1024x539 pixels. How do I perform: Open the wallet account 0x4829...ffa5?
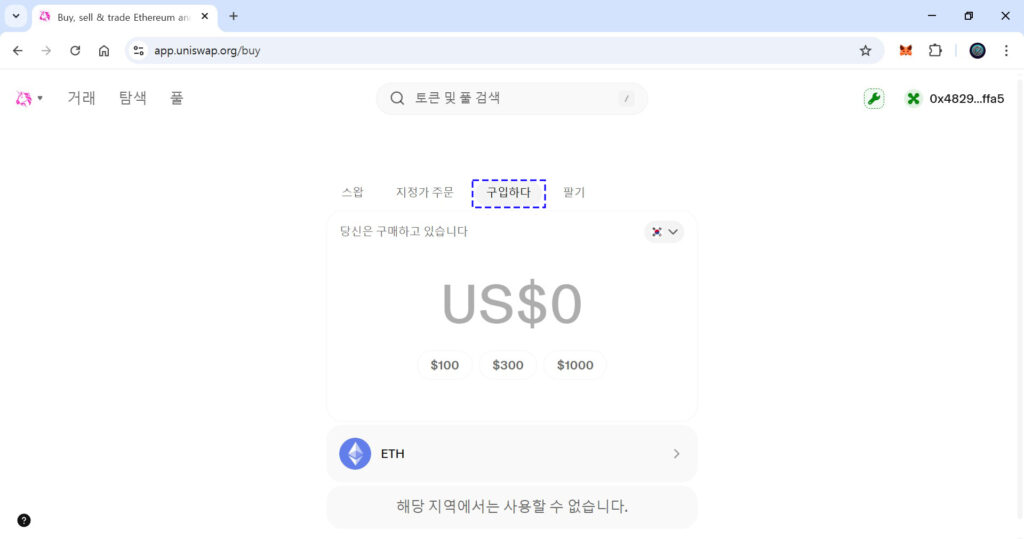click(955, 98)
